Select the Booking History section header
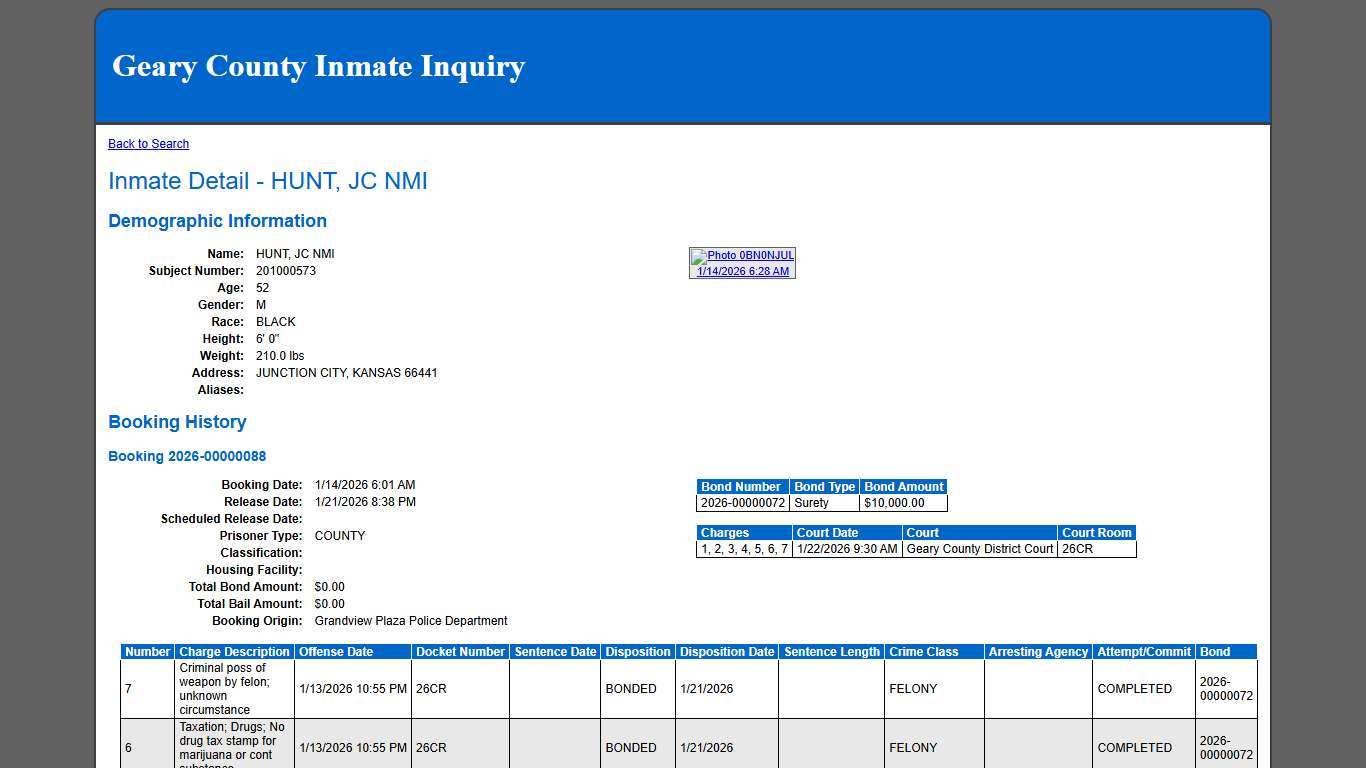Viewport: 1366px width, 768px height. click(x=177, y=422)
